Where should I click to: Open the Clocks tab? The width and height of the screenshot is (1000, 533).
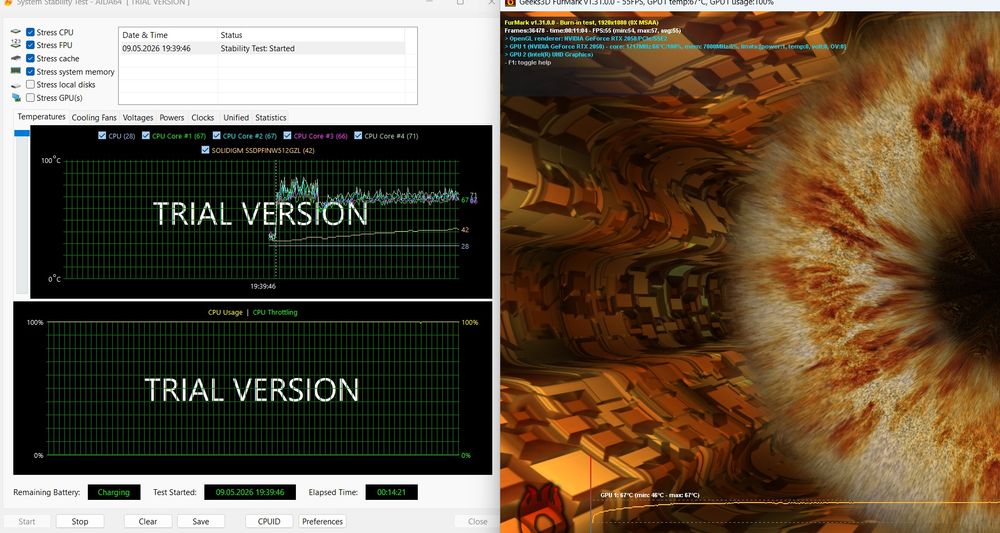[203, 117]
